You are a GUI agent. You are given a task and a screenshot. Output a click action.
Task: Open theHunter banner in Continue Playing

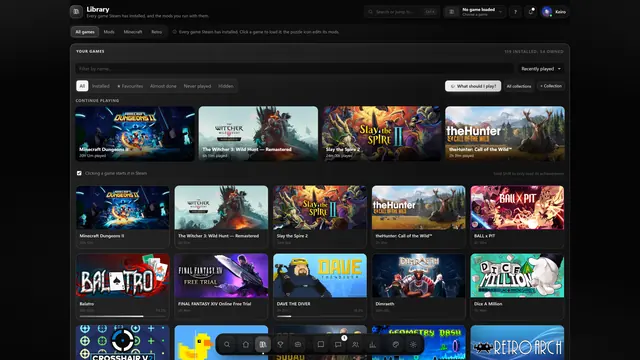[x=505, y=133]
